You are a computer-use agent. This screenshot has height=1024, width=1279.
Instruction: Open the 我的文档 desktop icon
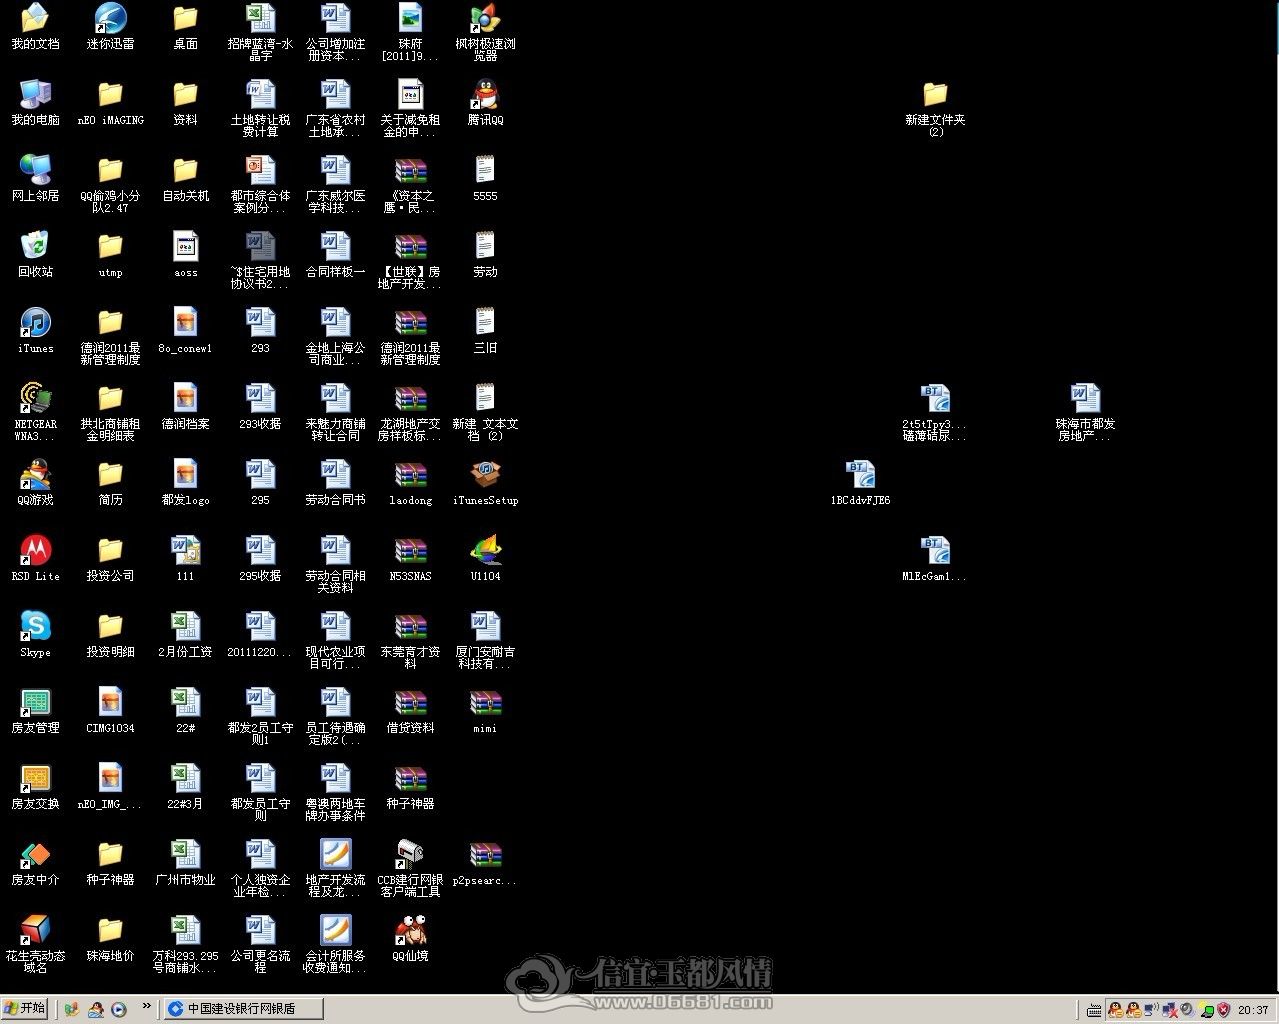[35, 27]
